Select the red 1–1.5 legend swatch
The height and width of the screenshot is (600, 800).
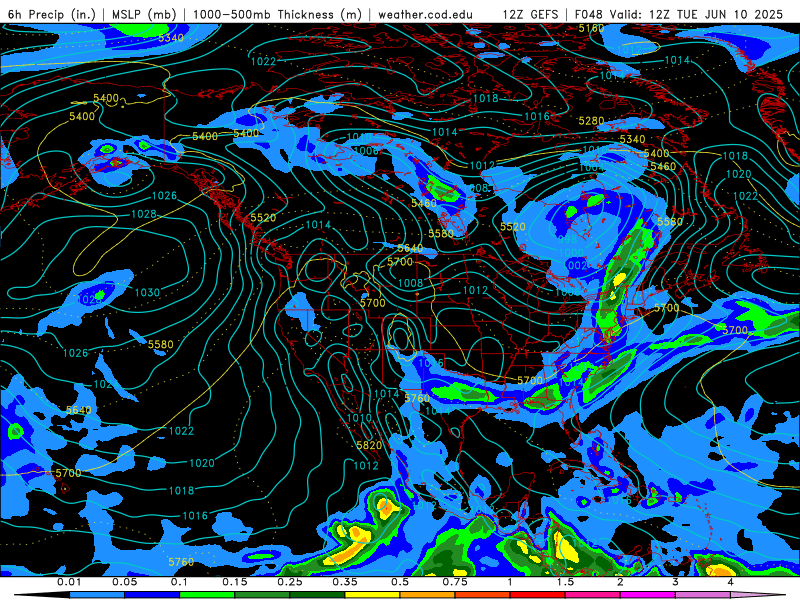click(538, 595)
